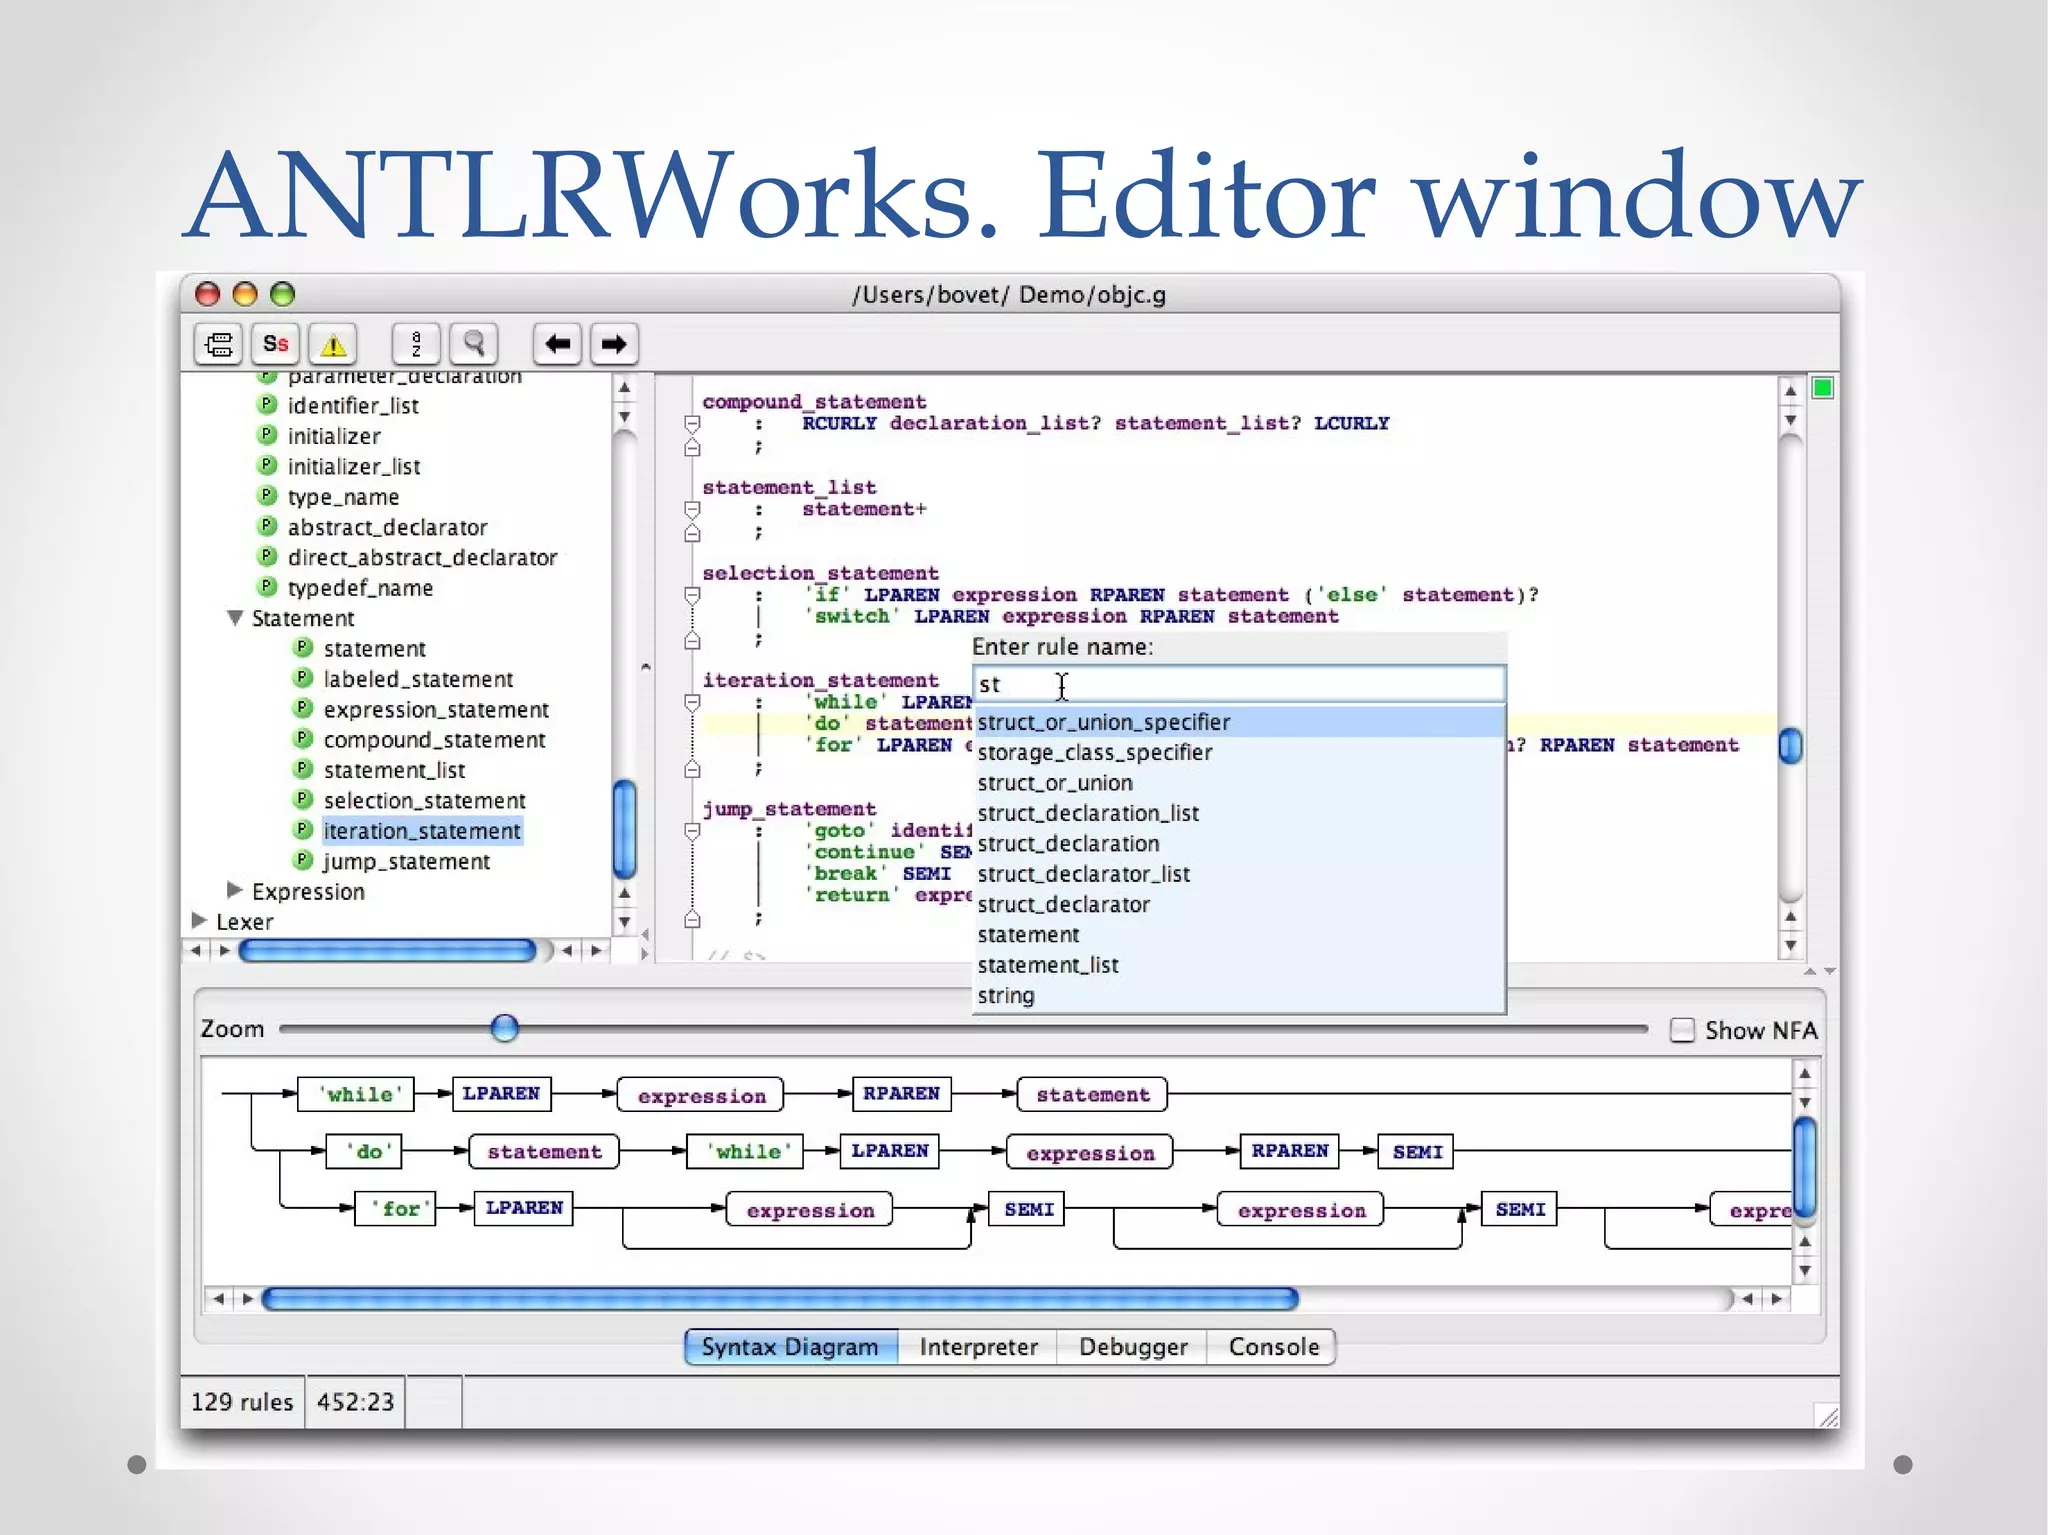
Task: Click the green status indicator square
Action: (x=1823, y=388)
